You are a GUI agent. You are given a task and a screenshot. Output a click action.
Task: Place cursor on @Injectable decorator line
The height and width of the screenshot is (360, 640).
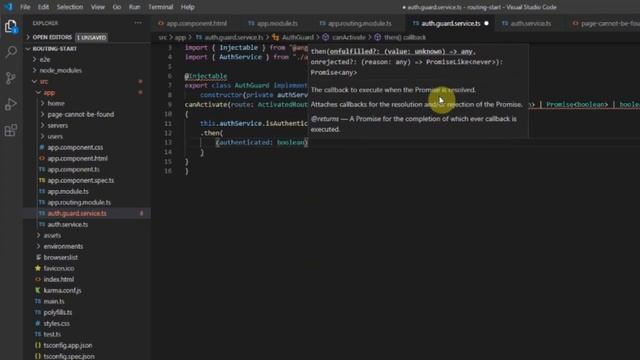tap(206, 76)
